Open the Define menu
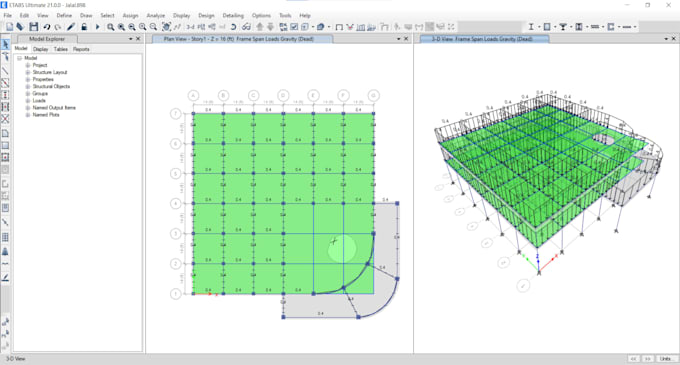Screen dimensions: 680x365 pyautogui.click(x=64, y=15)
